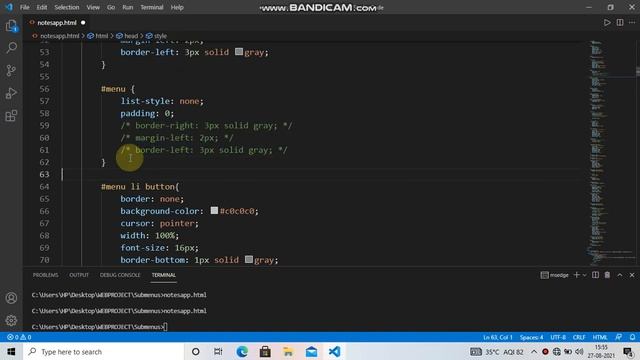The image size is (640, 360).
Task: Open the Terminal menu
Action: tap(152, 7)
